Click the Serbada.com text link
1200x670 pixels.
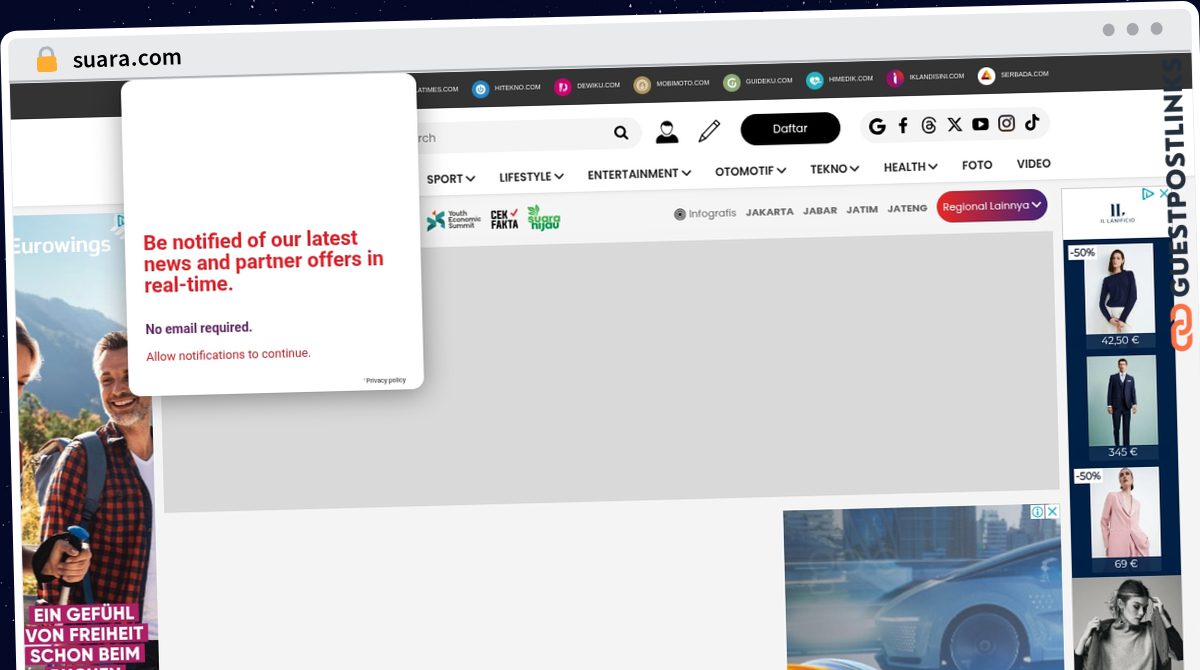click(x=1024, y=74)
